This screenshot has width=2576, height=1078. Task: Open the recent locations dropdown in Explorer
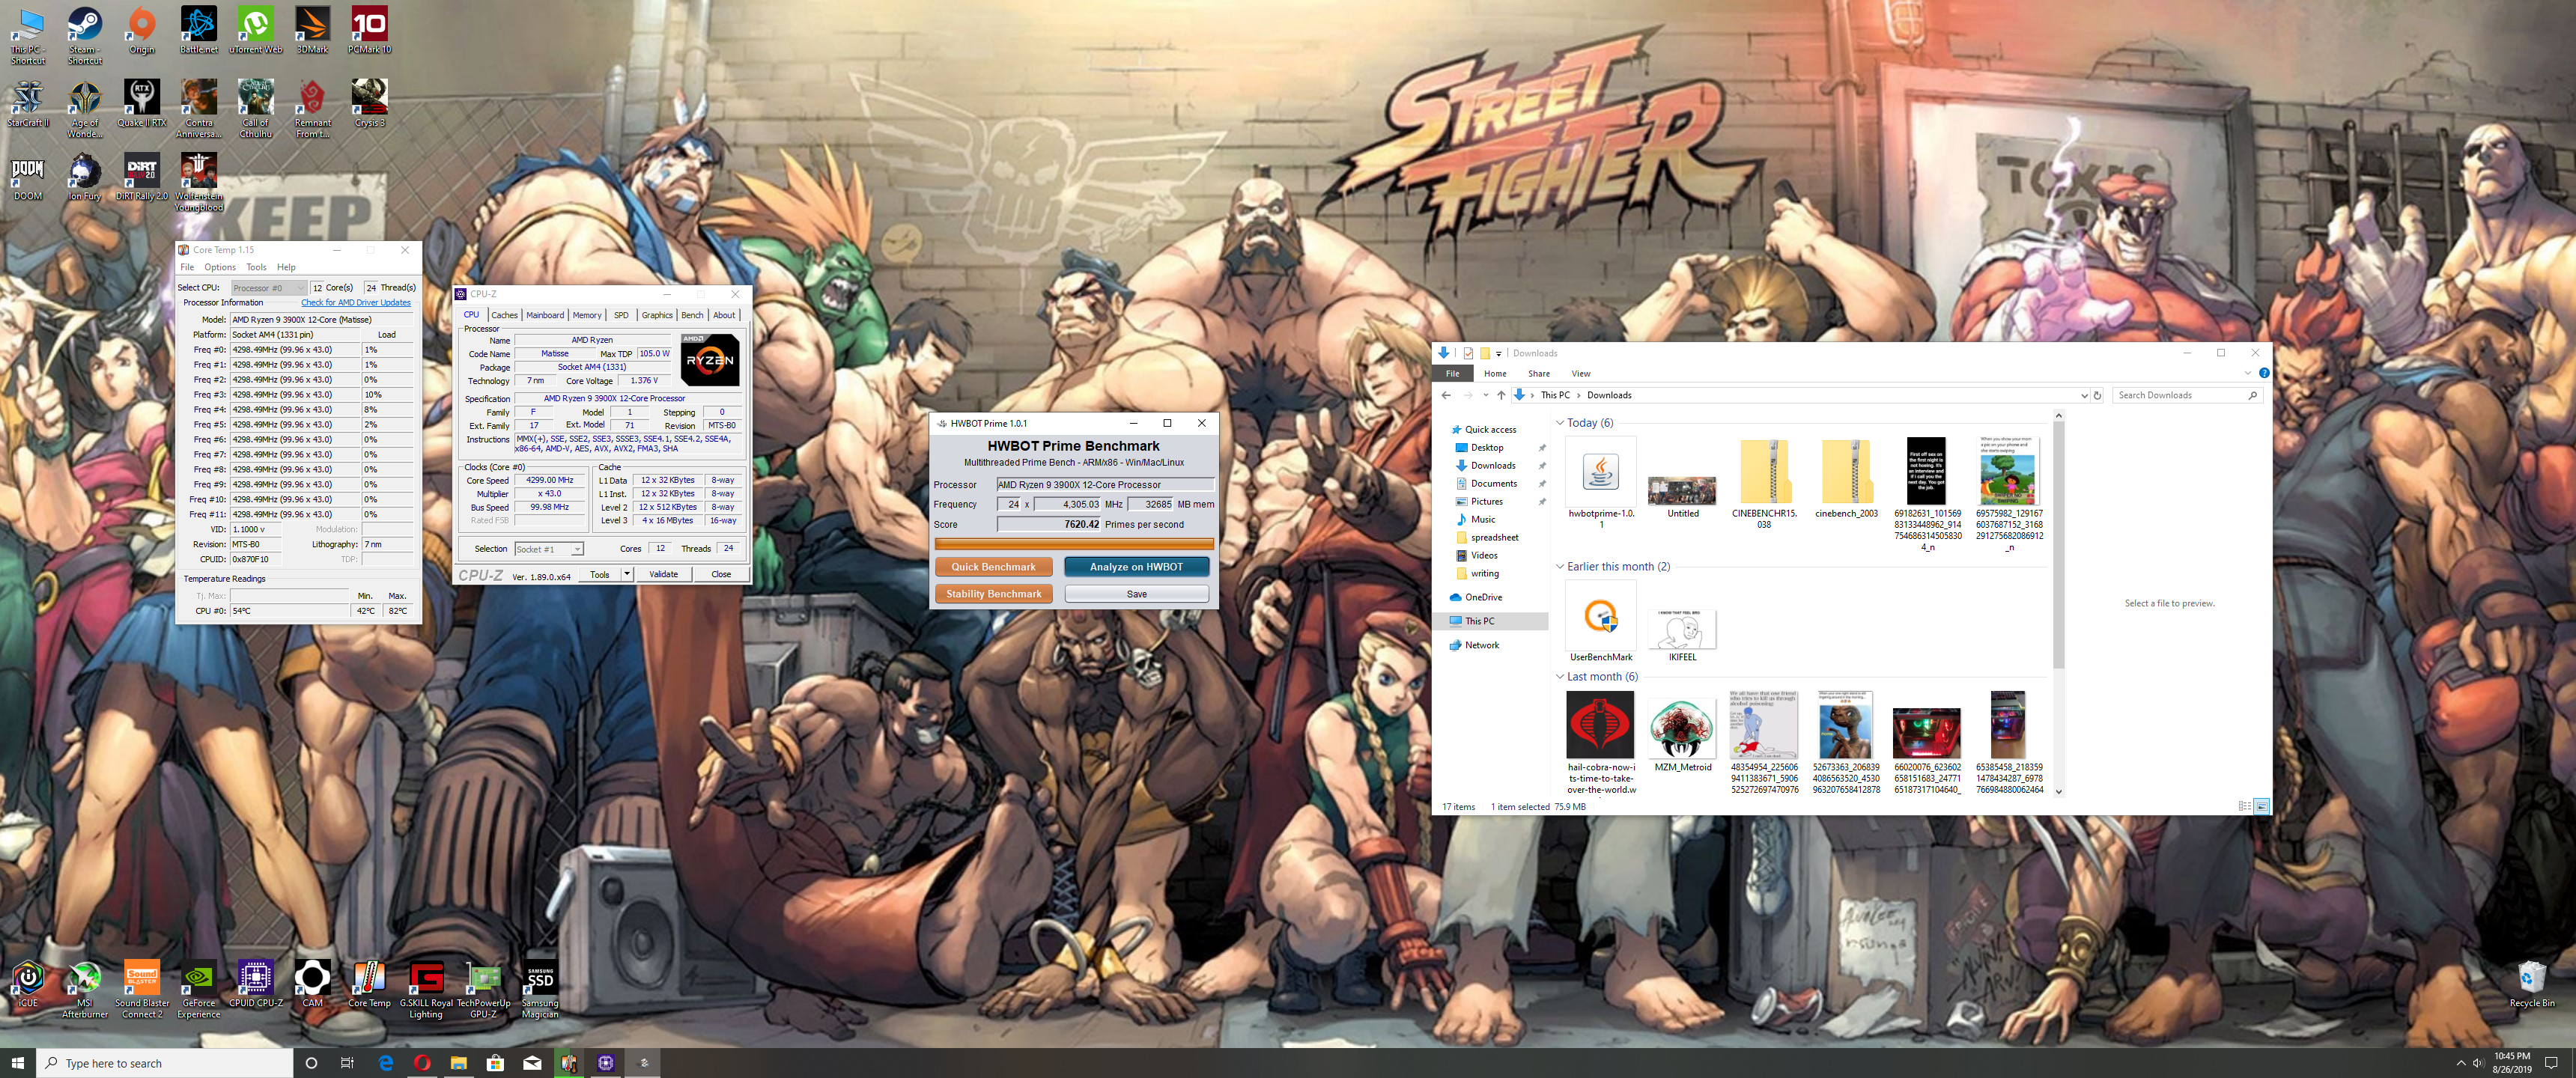tap(1485, 395)
